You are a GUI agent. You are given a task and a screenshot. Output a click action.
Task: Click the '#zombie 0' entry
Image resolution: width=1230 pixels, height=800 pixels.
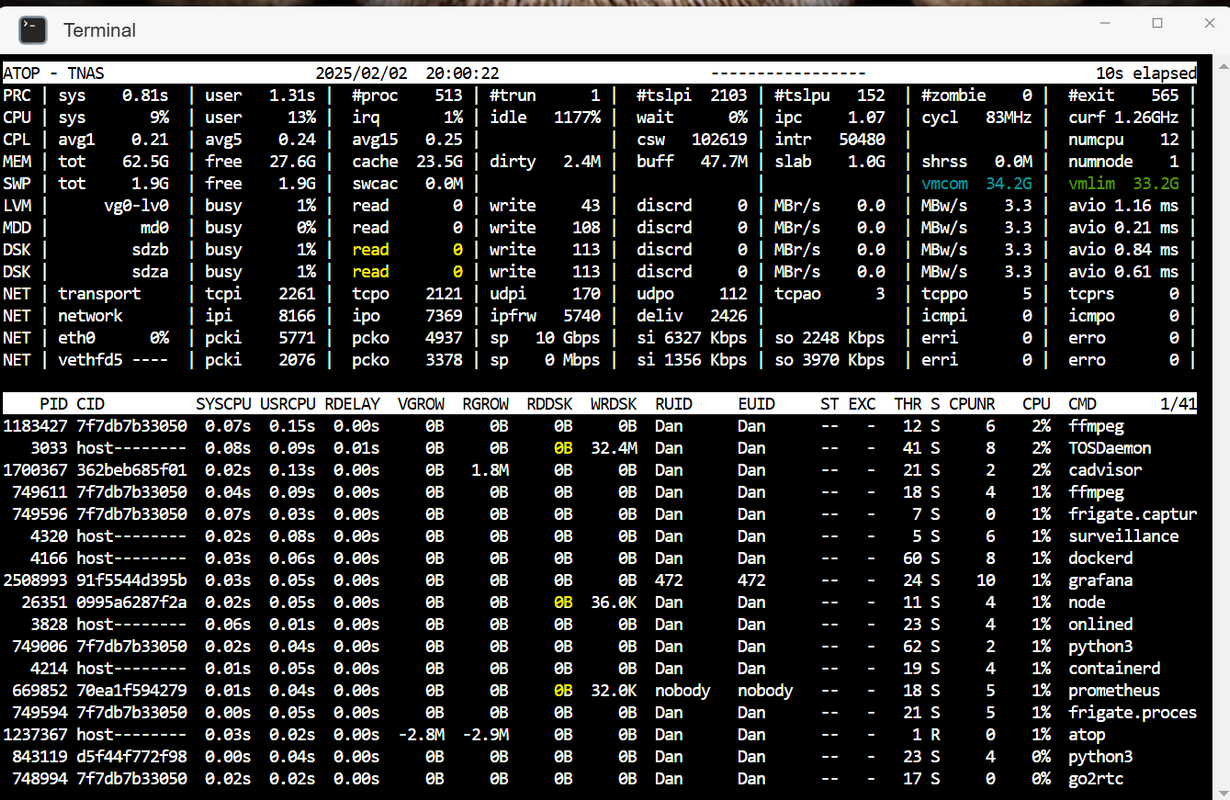(976, 95)
